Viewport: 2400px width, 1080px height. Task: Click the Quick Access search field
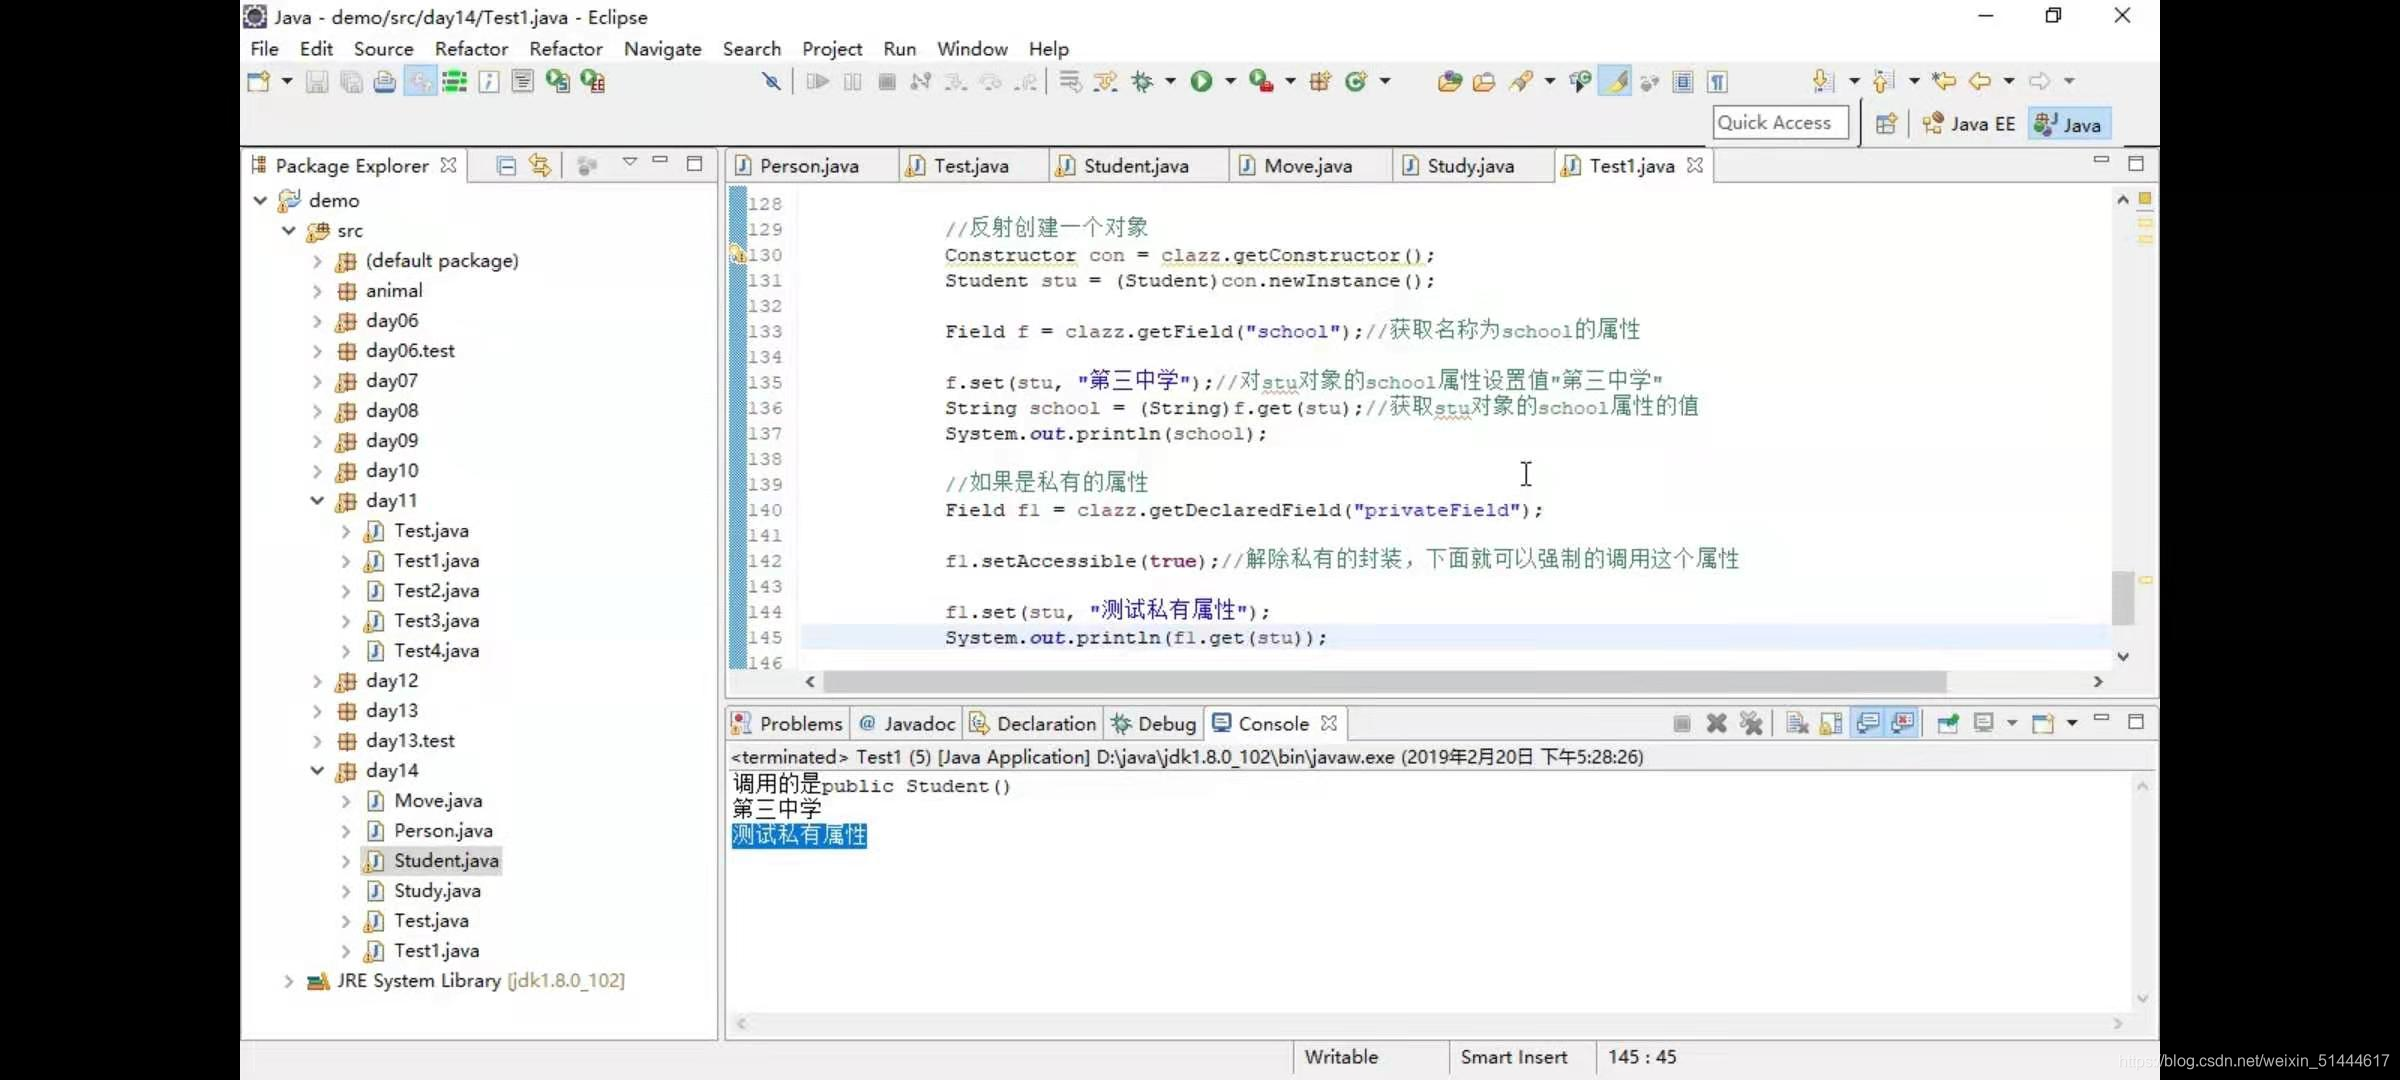1780,123
